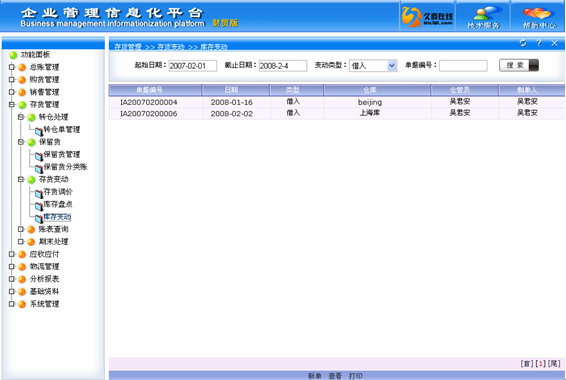This screenshot has width=566, height=380.
Task: Click page icon next to 存货调价
Action: [39, 194]
